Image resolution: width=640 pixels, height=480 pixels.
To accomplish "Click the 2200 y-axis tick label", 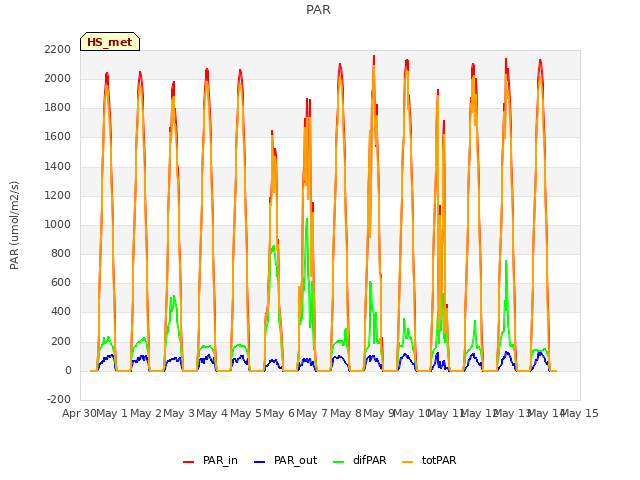I will pyautogui.click(x=58, y=49).
